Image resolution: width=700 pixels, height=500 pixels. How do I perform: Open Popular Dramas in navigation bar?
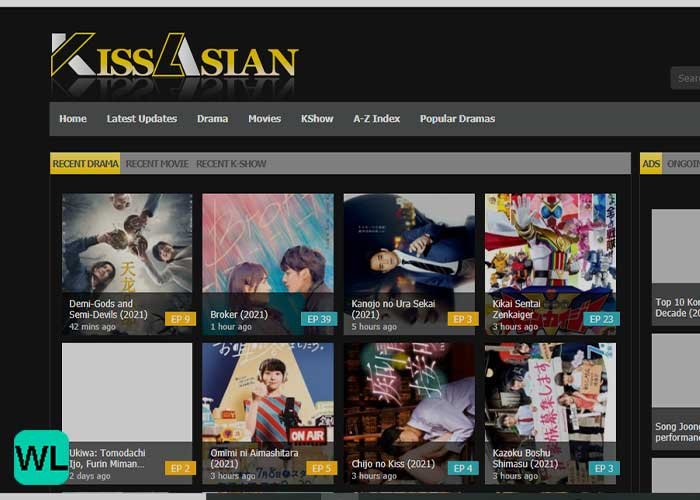click(x=457, y=119)
